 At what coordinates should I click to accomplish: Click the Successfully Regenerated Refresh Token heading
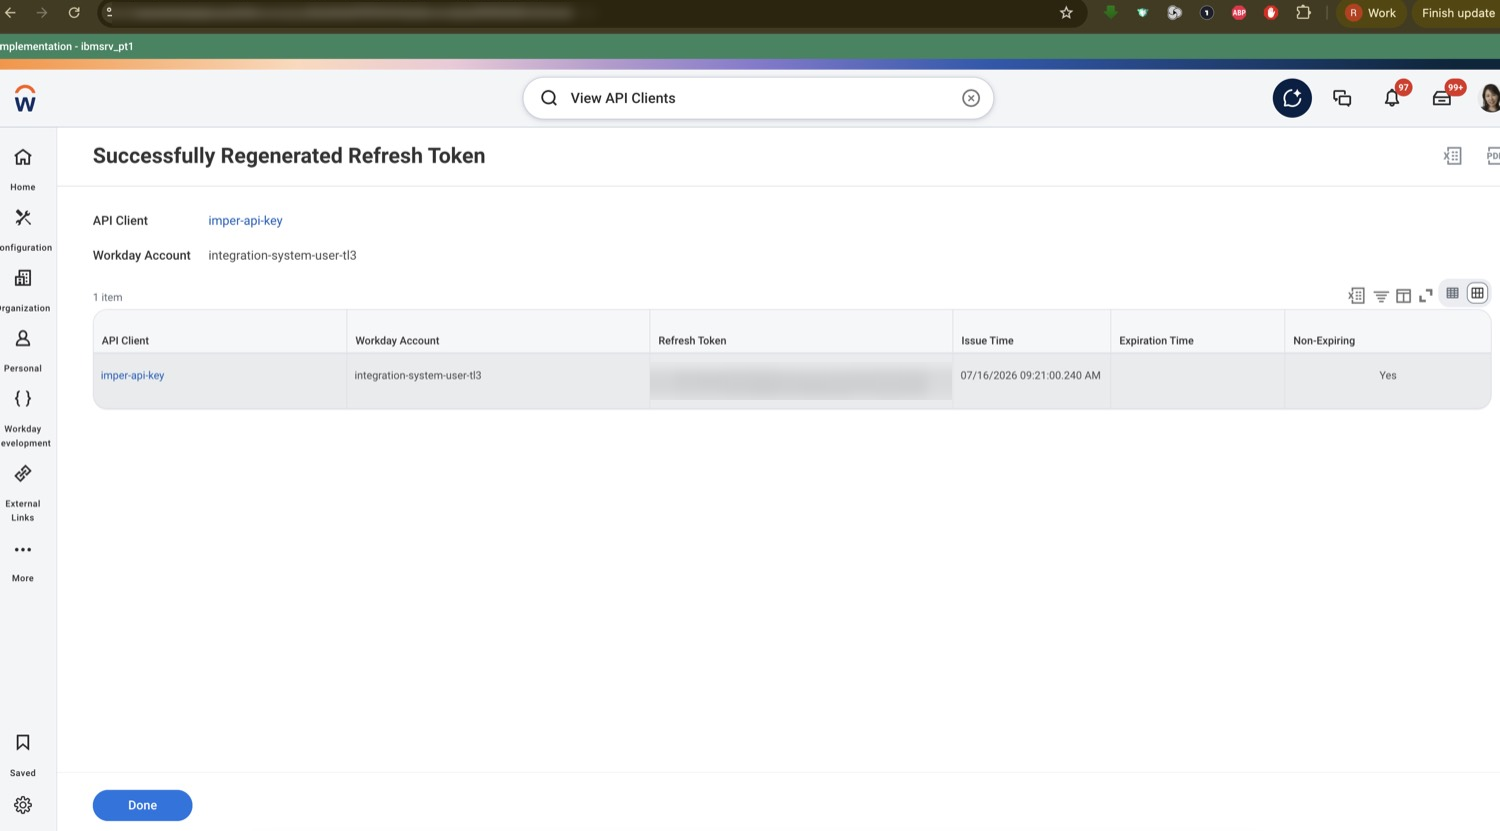tap(289, 156)
